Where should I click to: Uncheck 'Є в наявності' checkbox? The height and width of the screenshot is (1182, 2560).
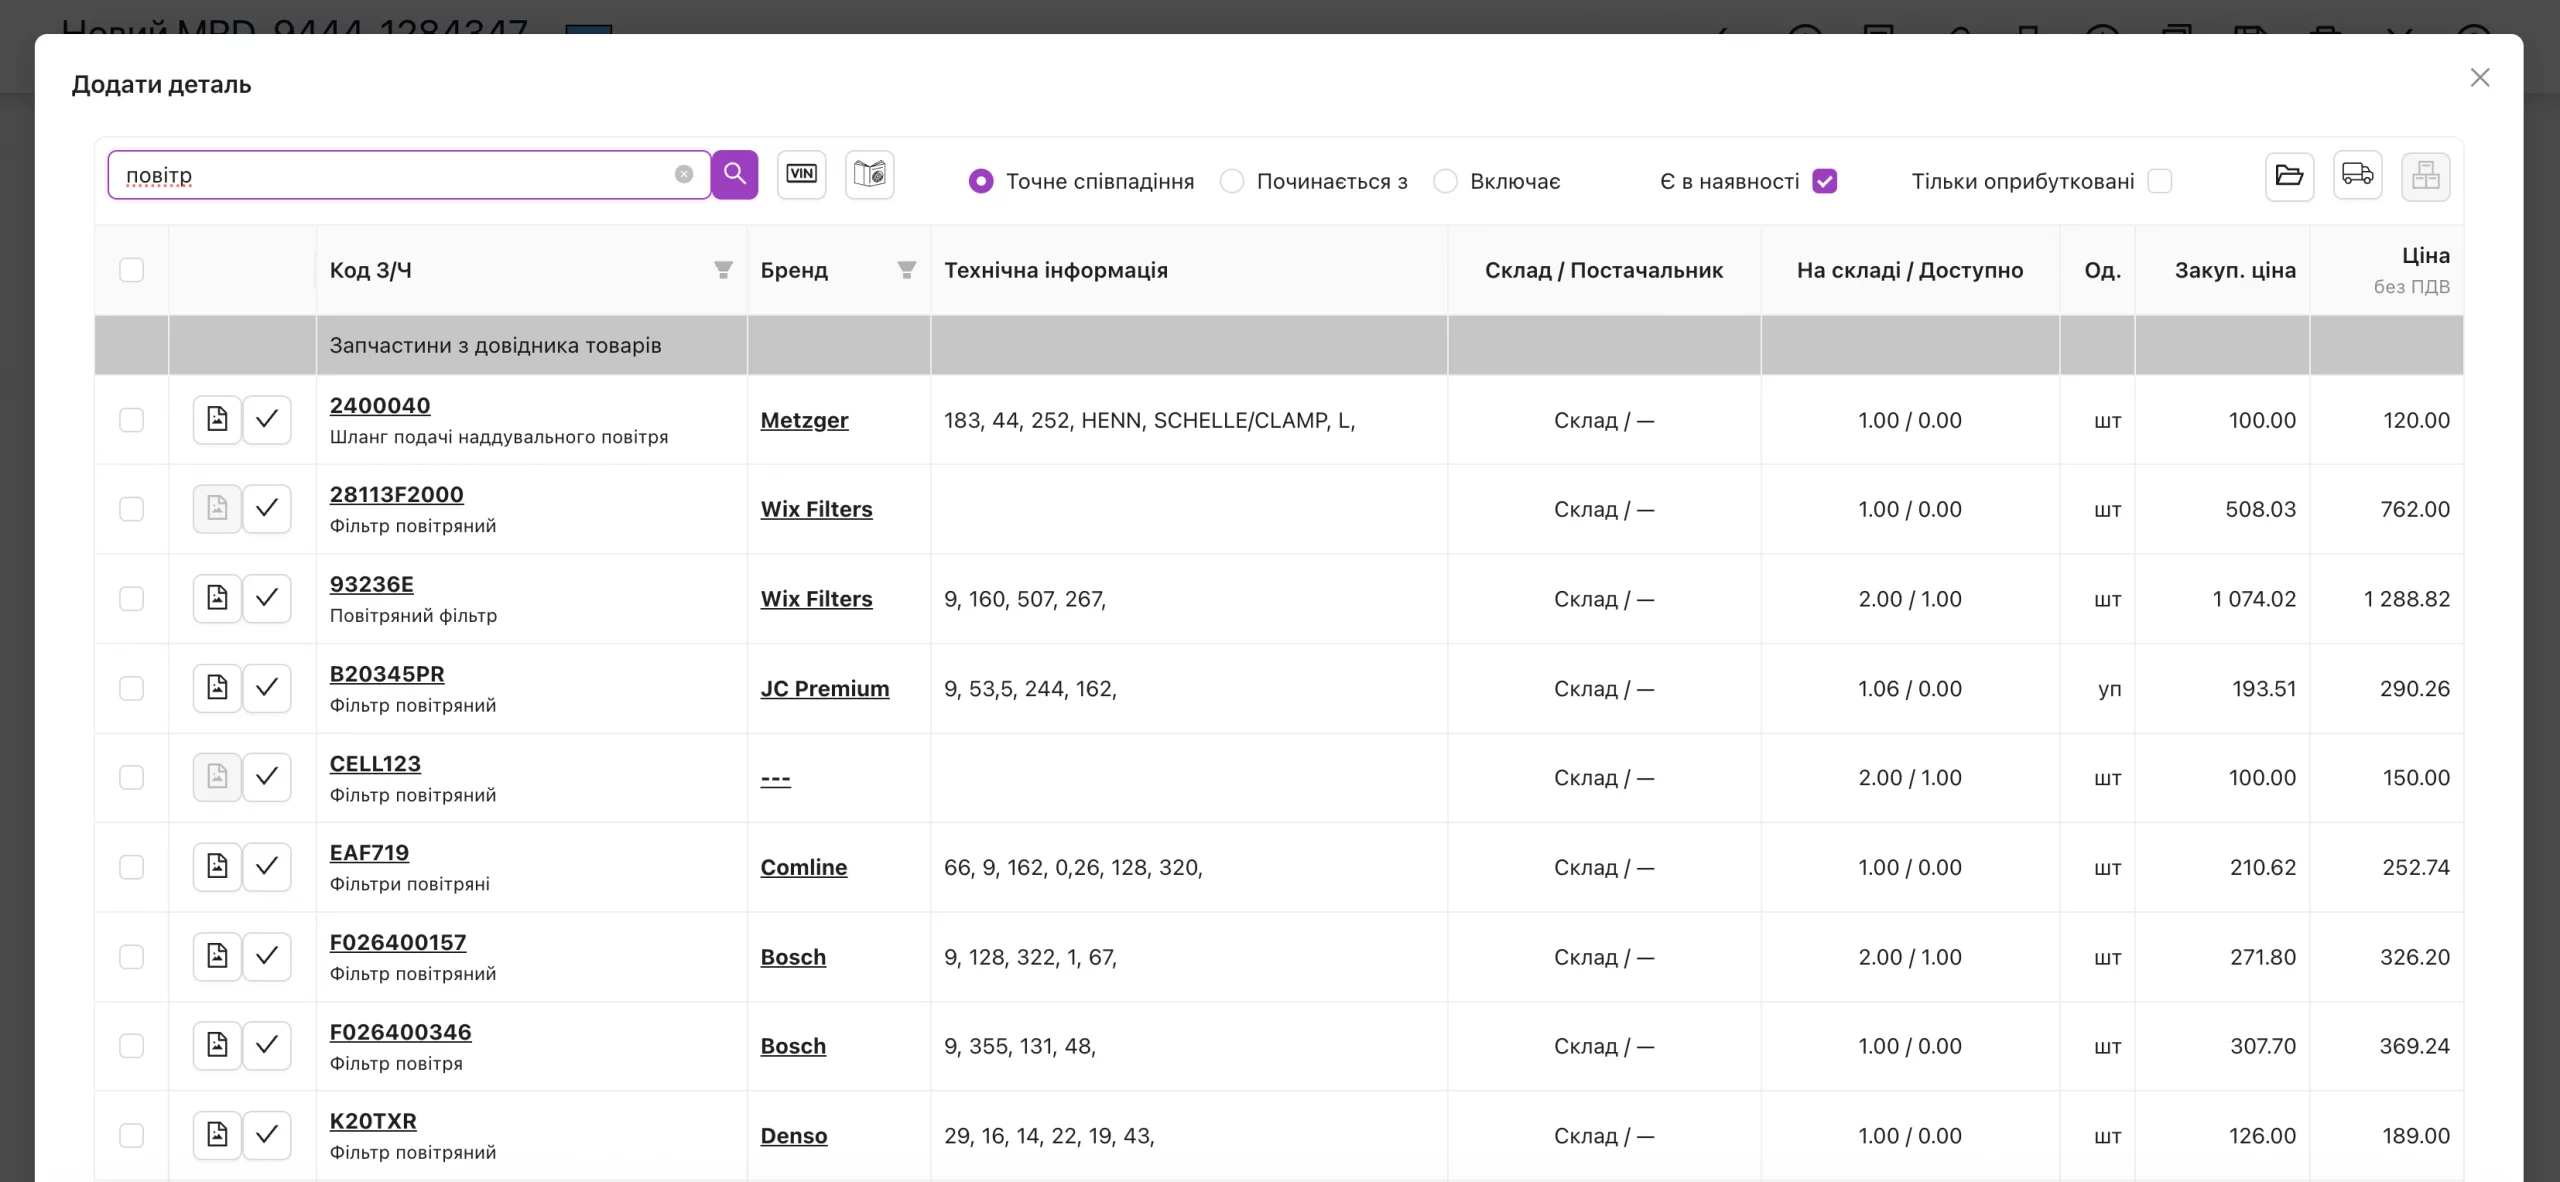tap(1825, 181)
